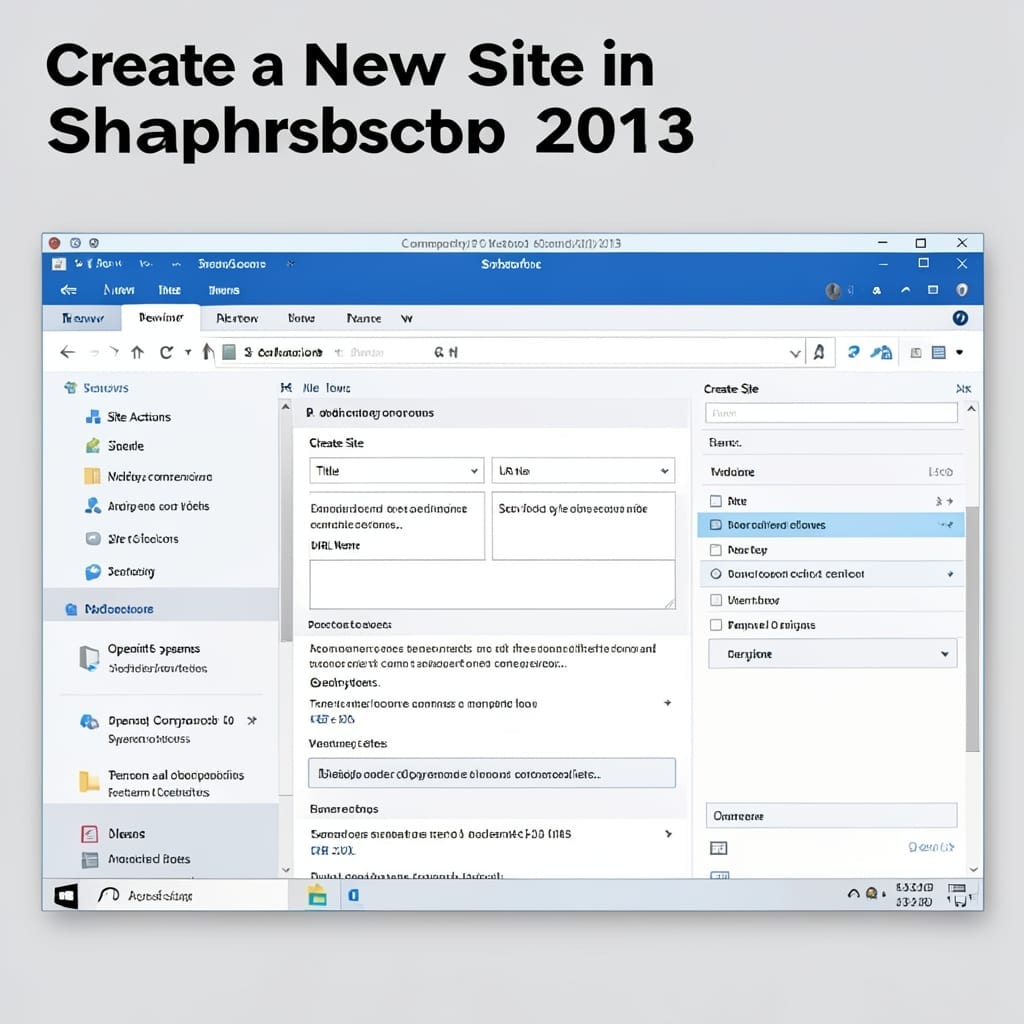Click the list view icon in toolbar

coord(938,353)
